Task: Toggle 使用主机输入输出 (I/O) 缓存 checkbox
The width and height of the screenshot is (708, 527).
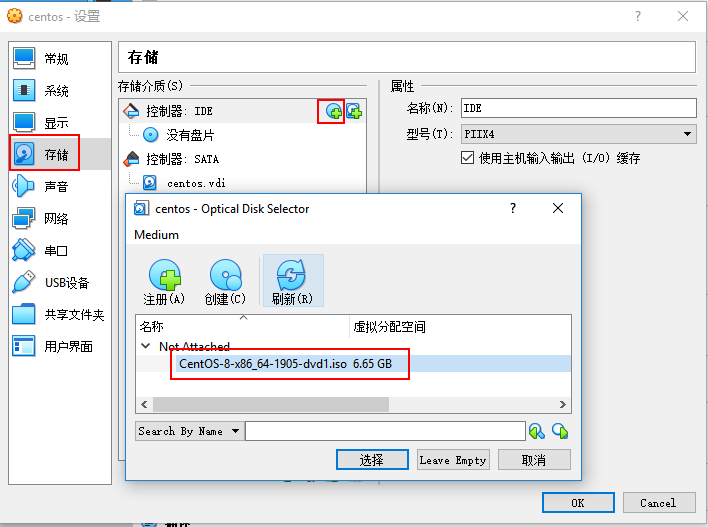Action: tap(467, 158)
